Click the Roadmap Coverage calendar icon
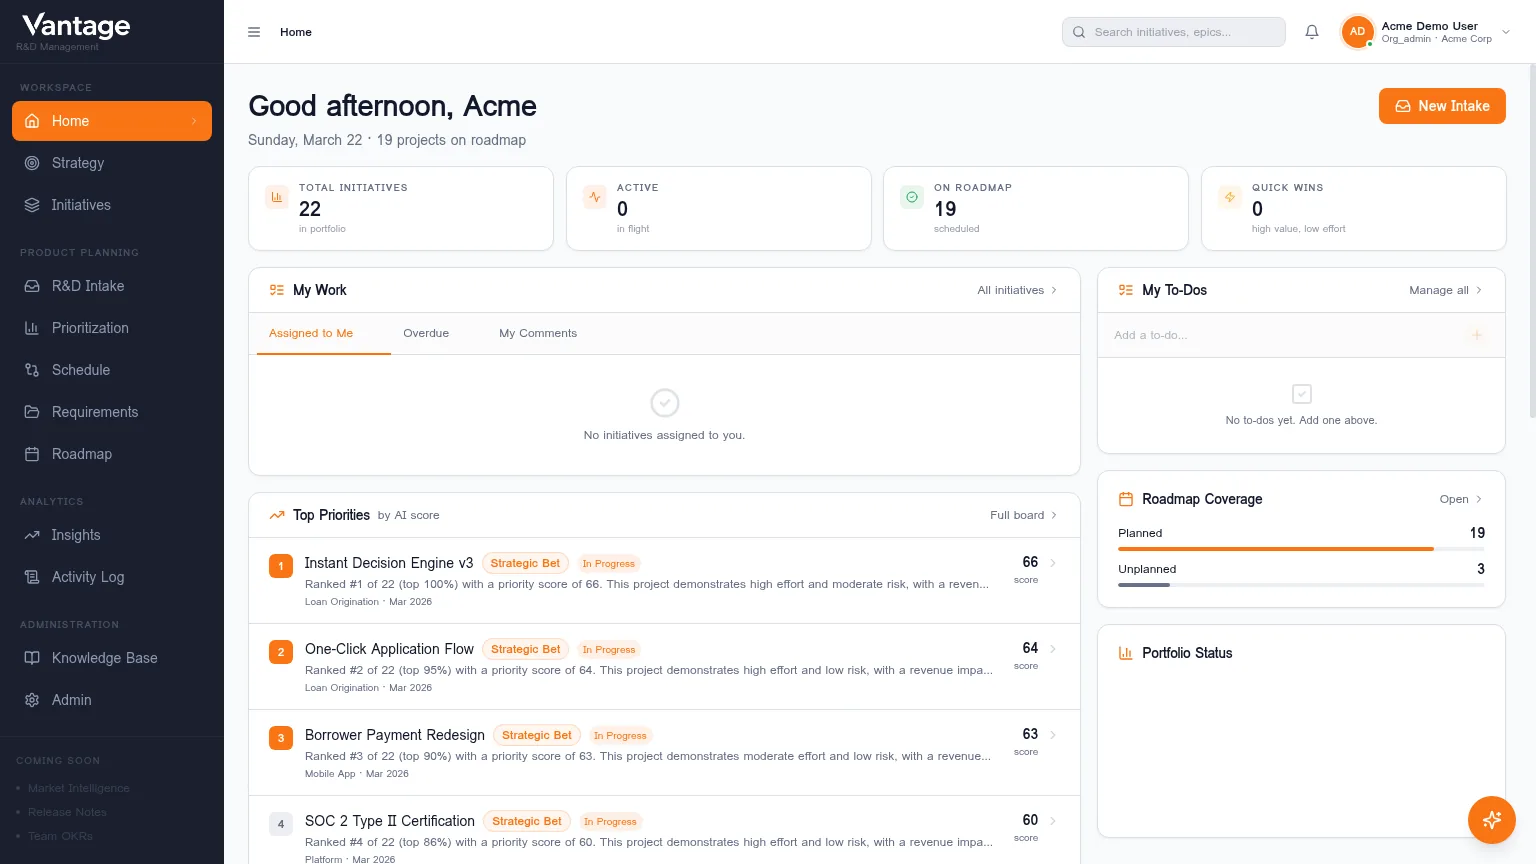 pos(1126,499)
